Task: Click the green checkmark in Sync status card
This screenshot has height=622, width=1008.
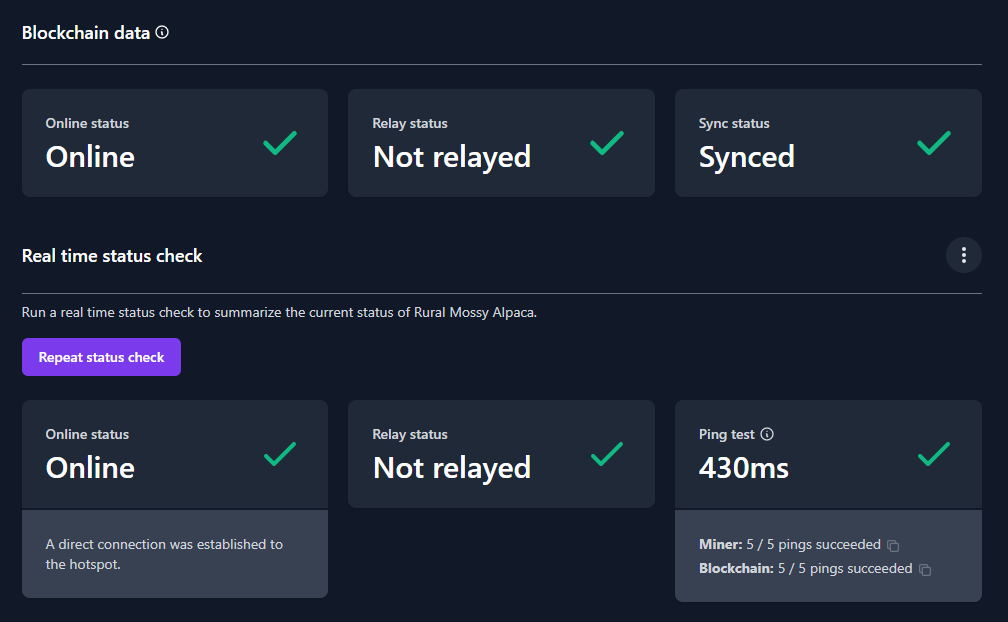Action: (x=933, y=143)
